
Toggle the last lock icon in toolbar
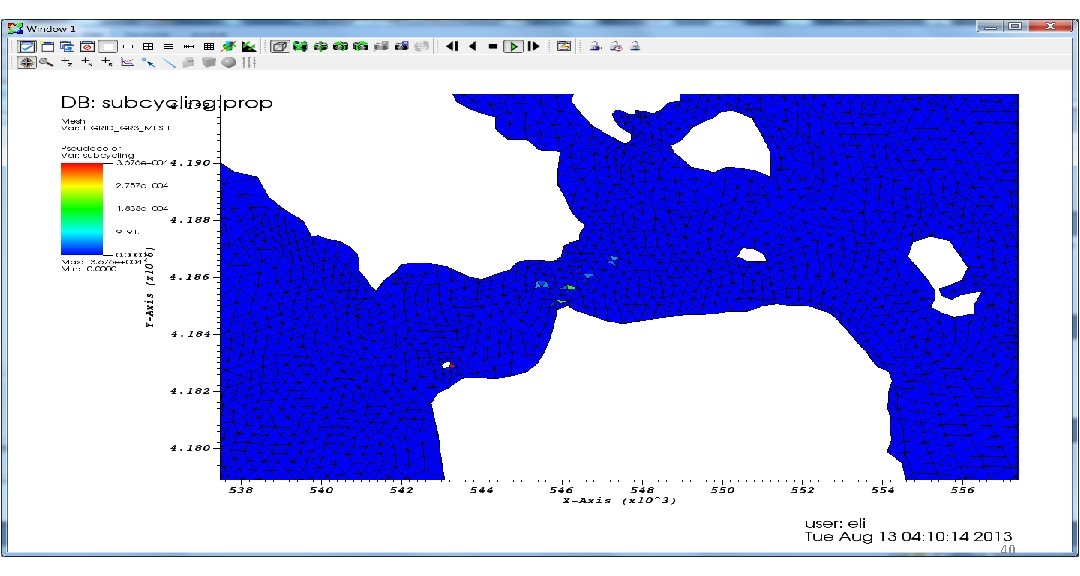635,47
